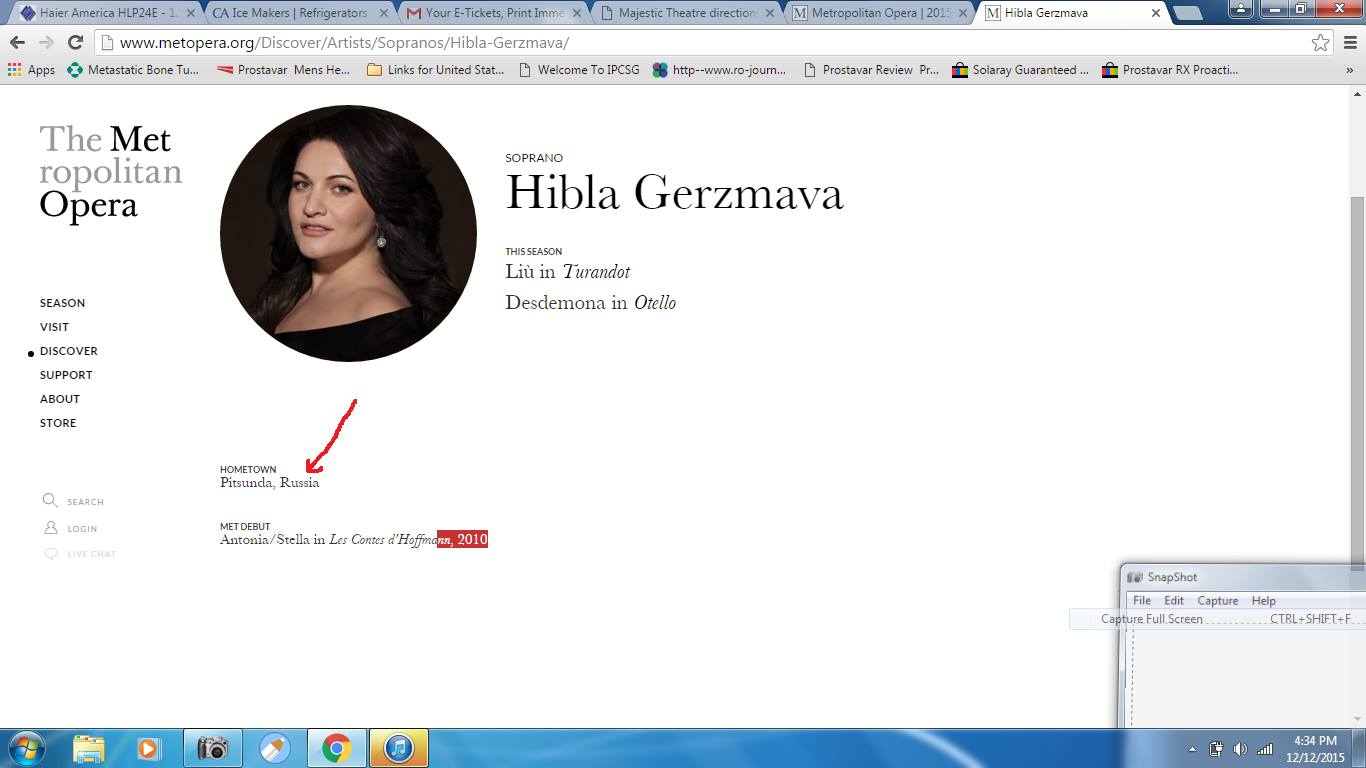Click the network signal tray icon
The image size is (1366, 768).
point(1265,749)
